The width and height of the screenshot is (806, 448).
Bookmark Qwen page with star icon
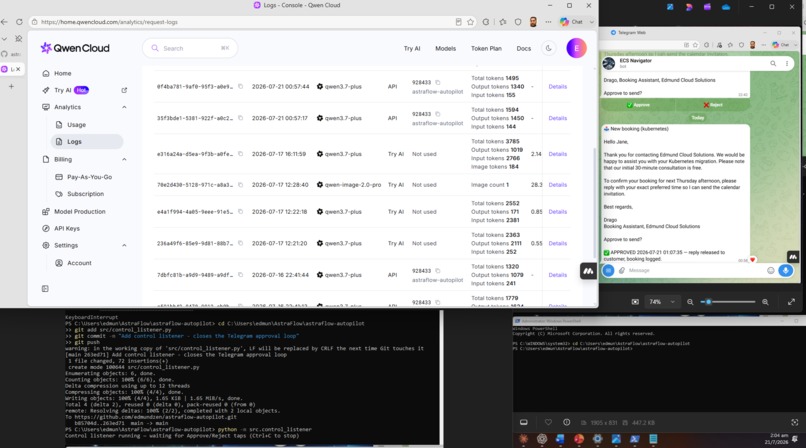point(470,22)
